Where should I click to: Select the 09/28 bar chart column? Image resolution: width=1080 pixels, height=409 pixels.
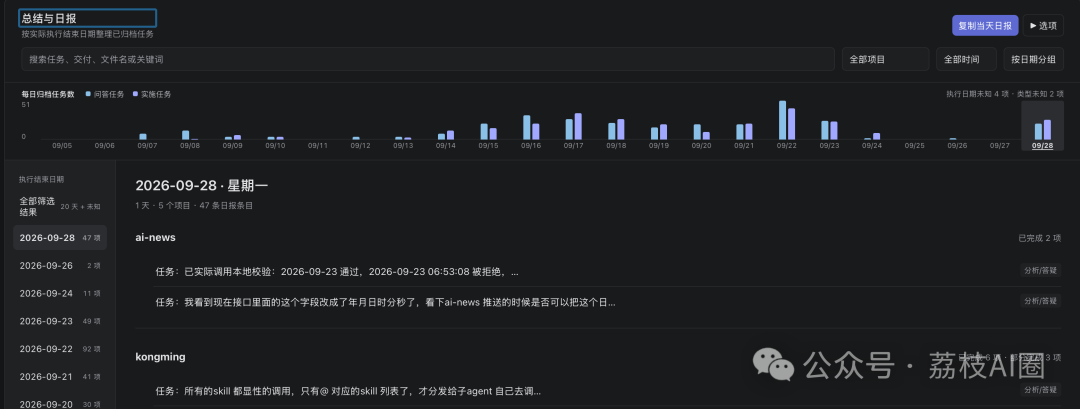1042,126
